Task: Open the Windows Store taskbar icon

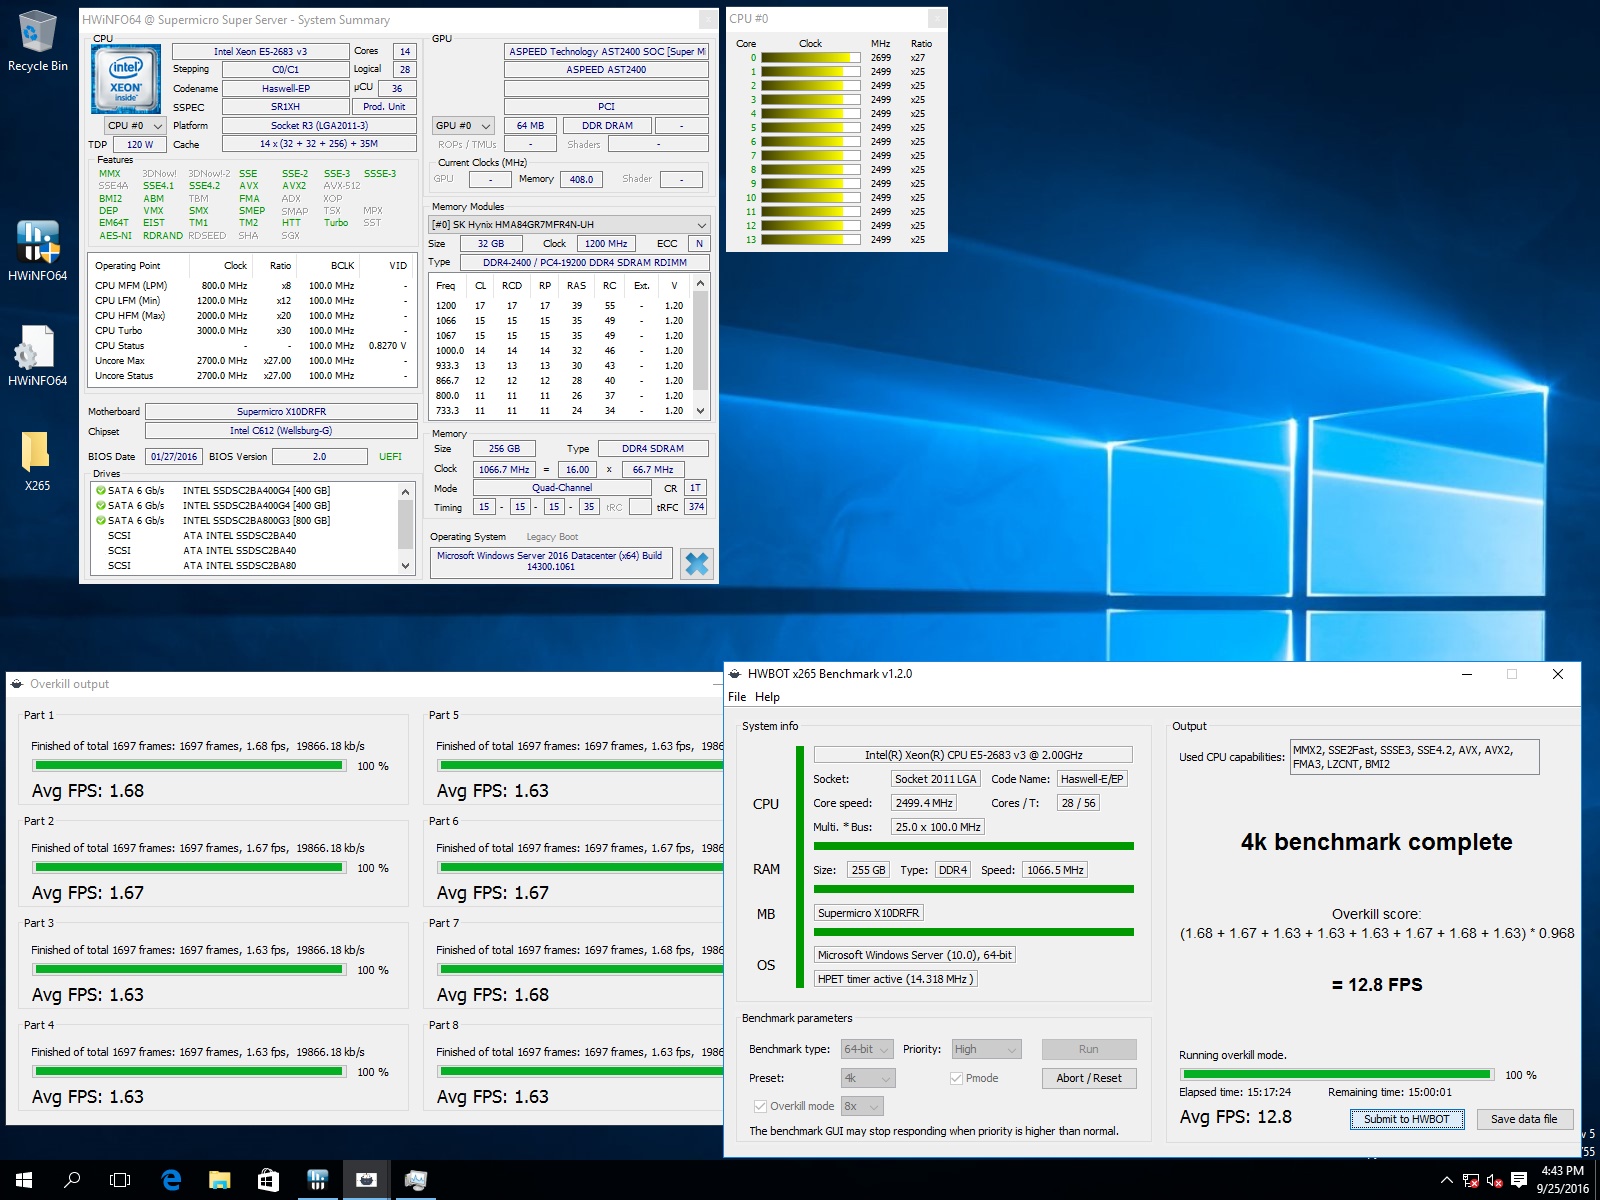Action: tap(268, 1180)
